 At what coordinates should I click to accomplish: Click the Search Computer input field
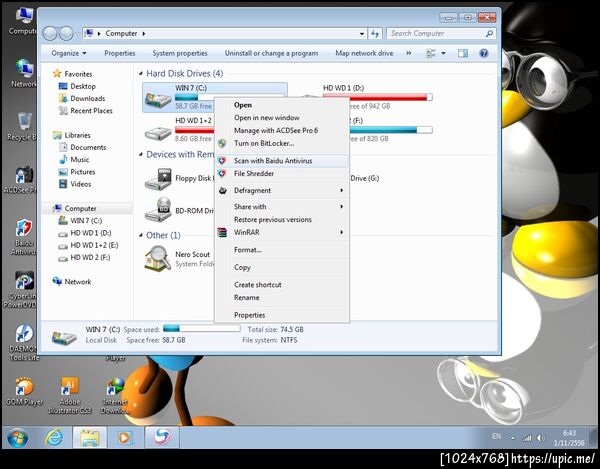point(436,34)
